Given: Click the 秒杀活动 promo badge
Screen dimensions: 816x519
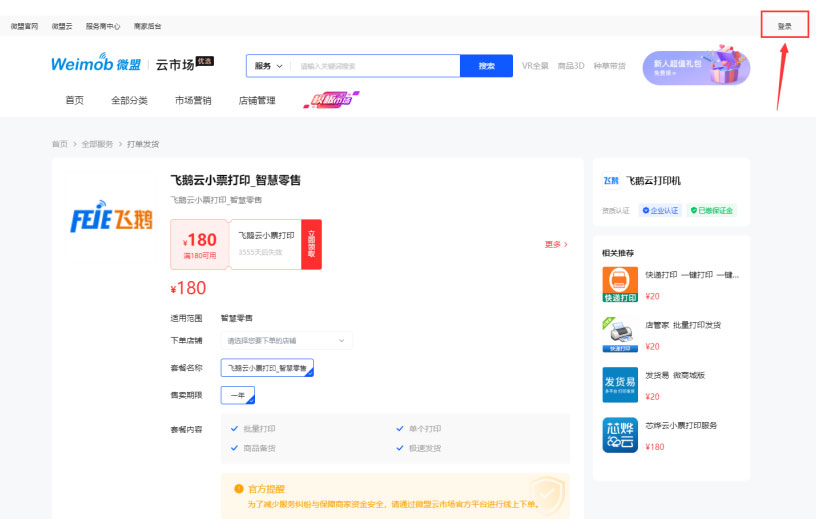Looking at the screenshot, I should (330, 100).
